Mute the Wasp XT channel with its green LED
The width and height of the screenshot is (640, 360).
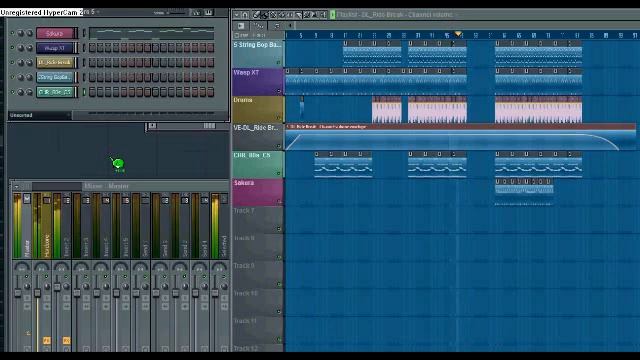(12, 48)
